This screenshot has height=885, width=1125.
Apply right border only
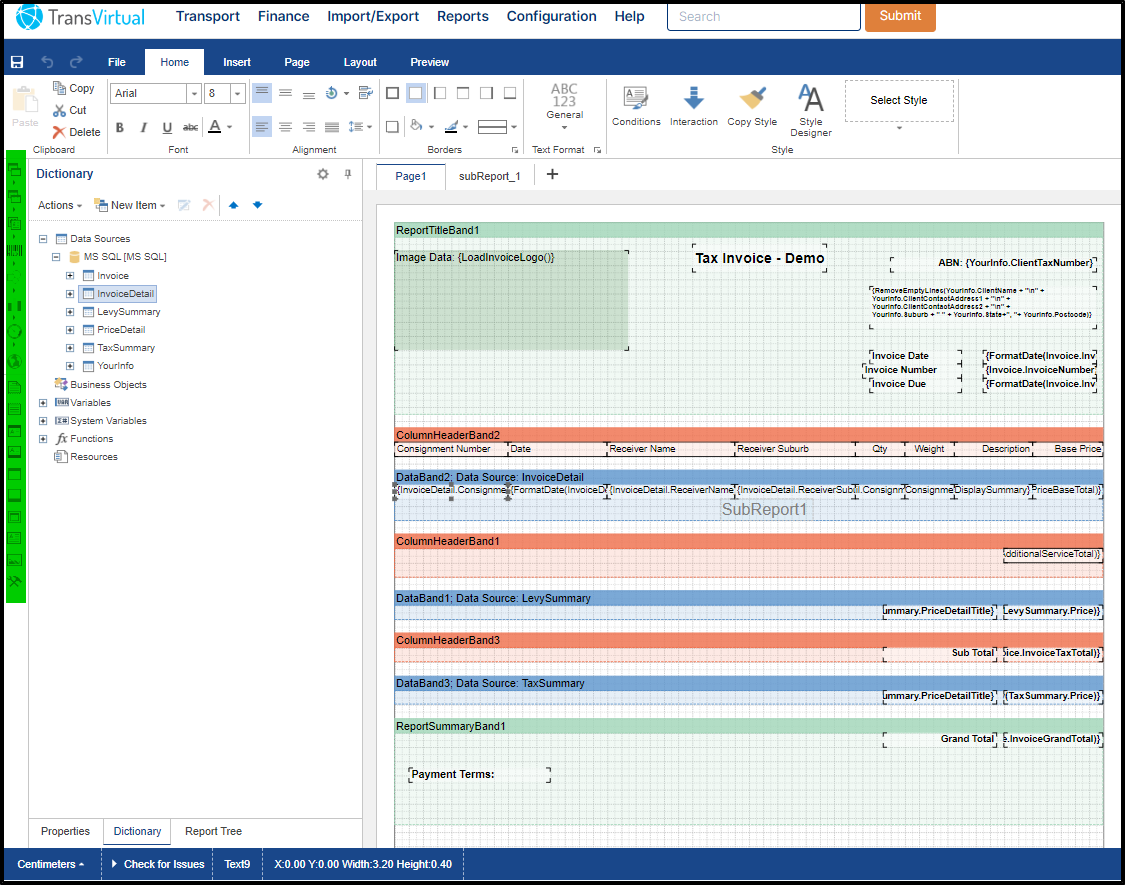[x=486, y=93]
